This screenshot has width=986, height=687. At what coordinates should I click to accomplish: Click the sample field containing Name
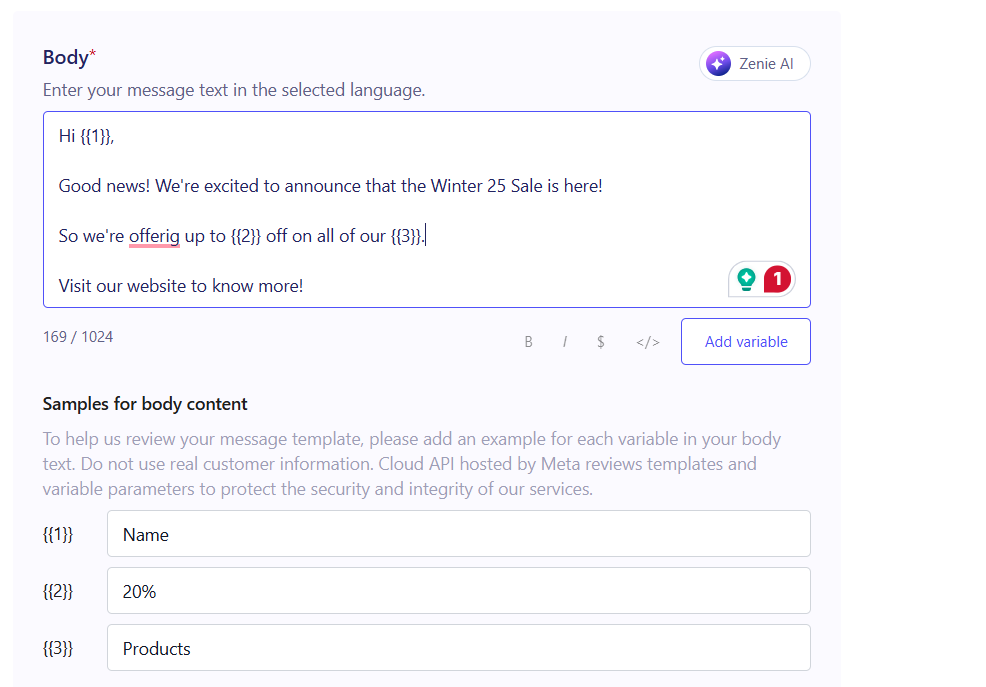coord(458,534)
